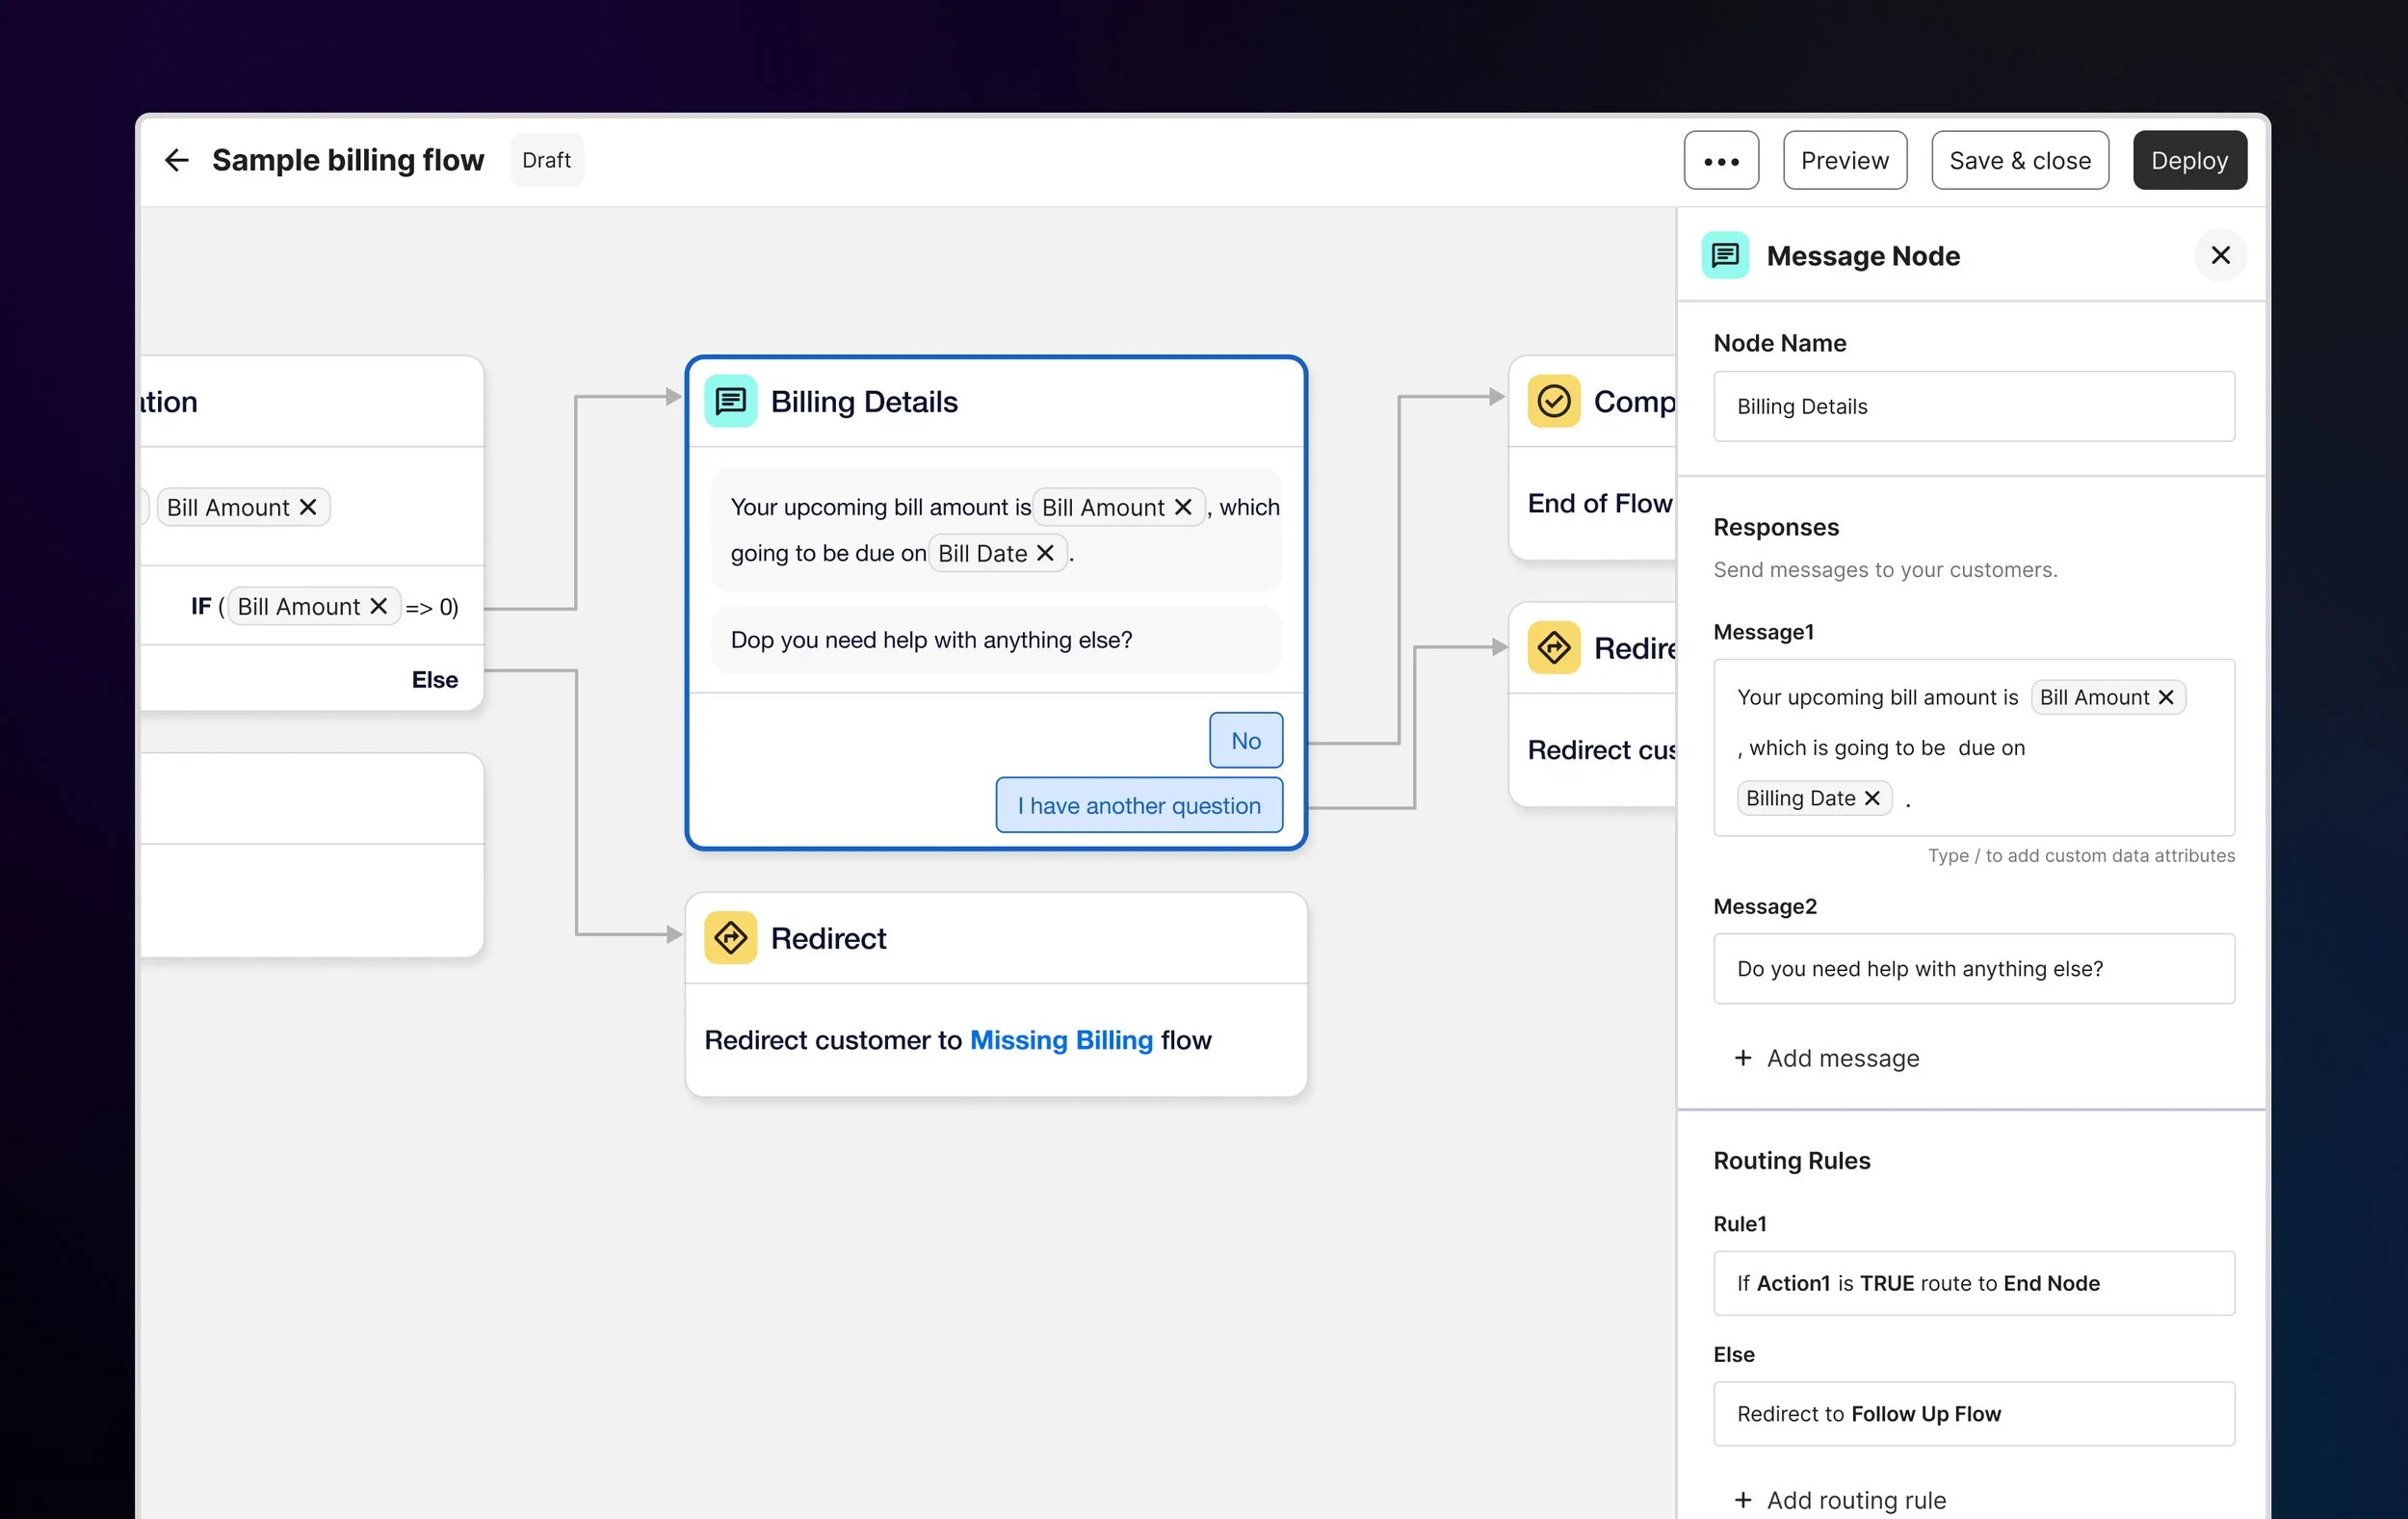Click the Redirect node icon above Missing Billing
Viewport: 2408px width, 1519px height.
tap(731, 938)
